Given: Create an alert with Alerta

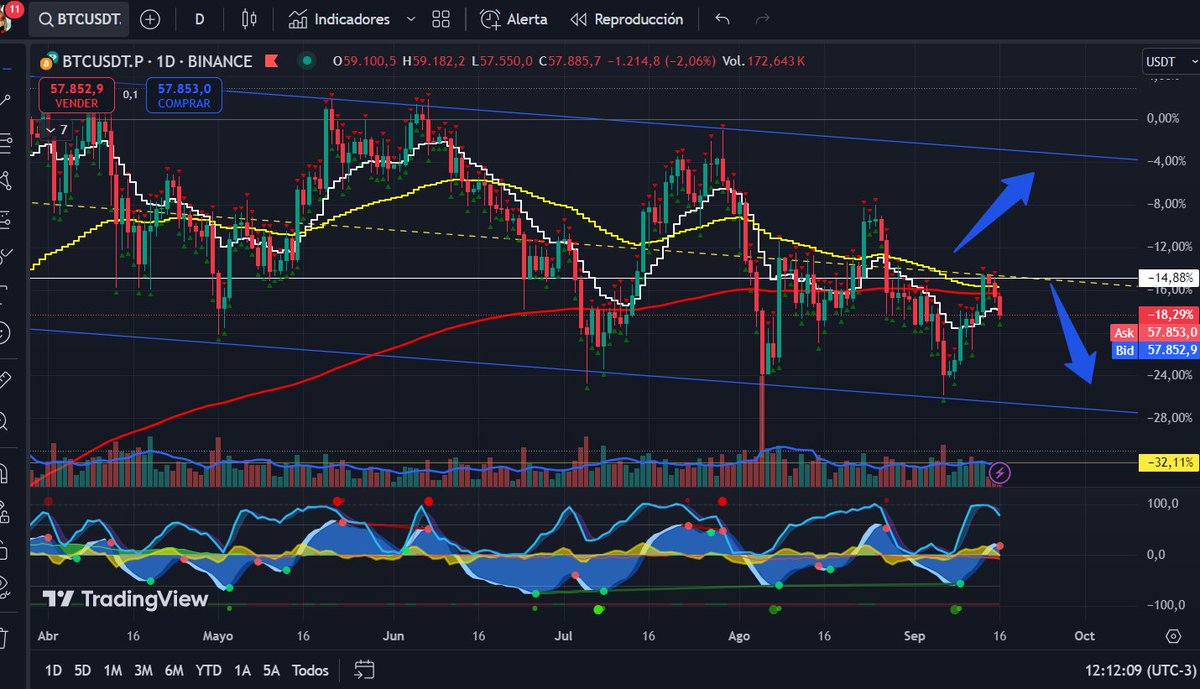Looking at the screenshot, I should [513, 19].
